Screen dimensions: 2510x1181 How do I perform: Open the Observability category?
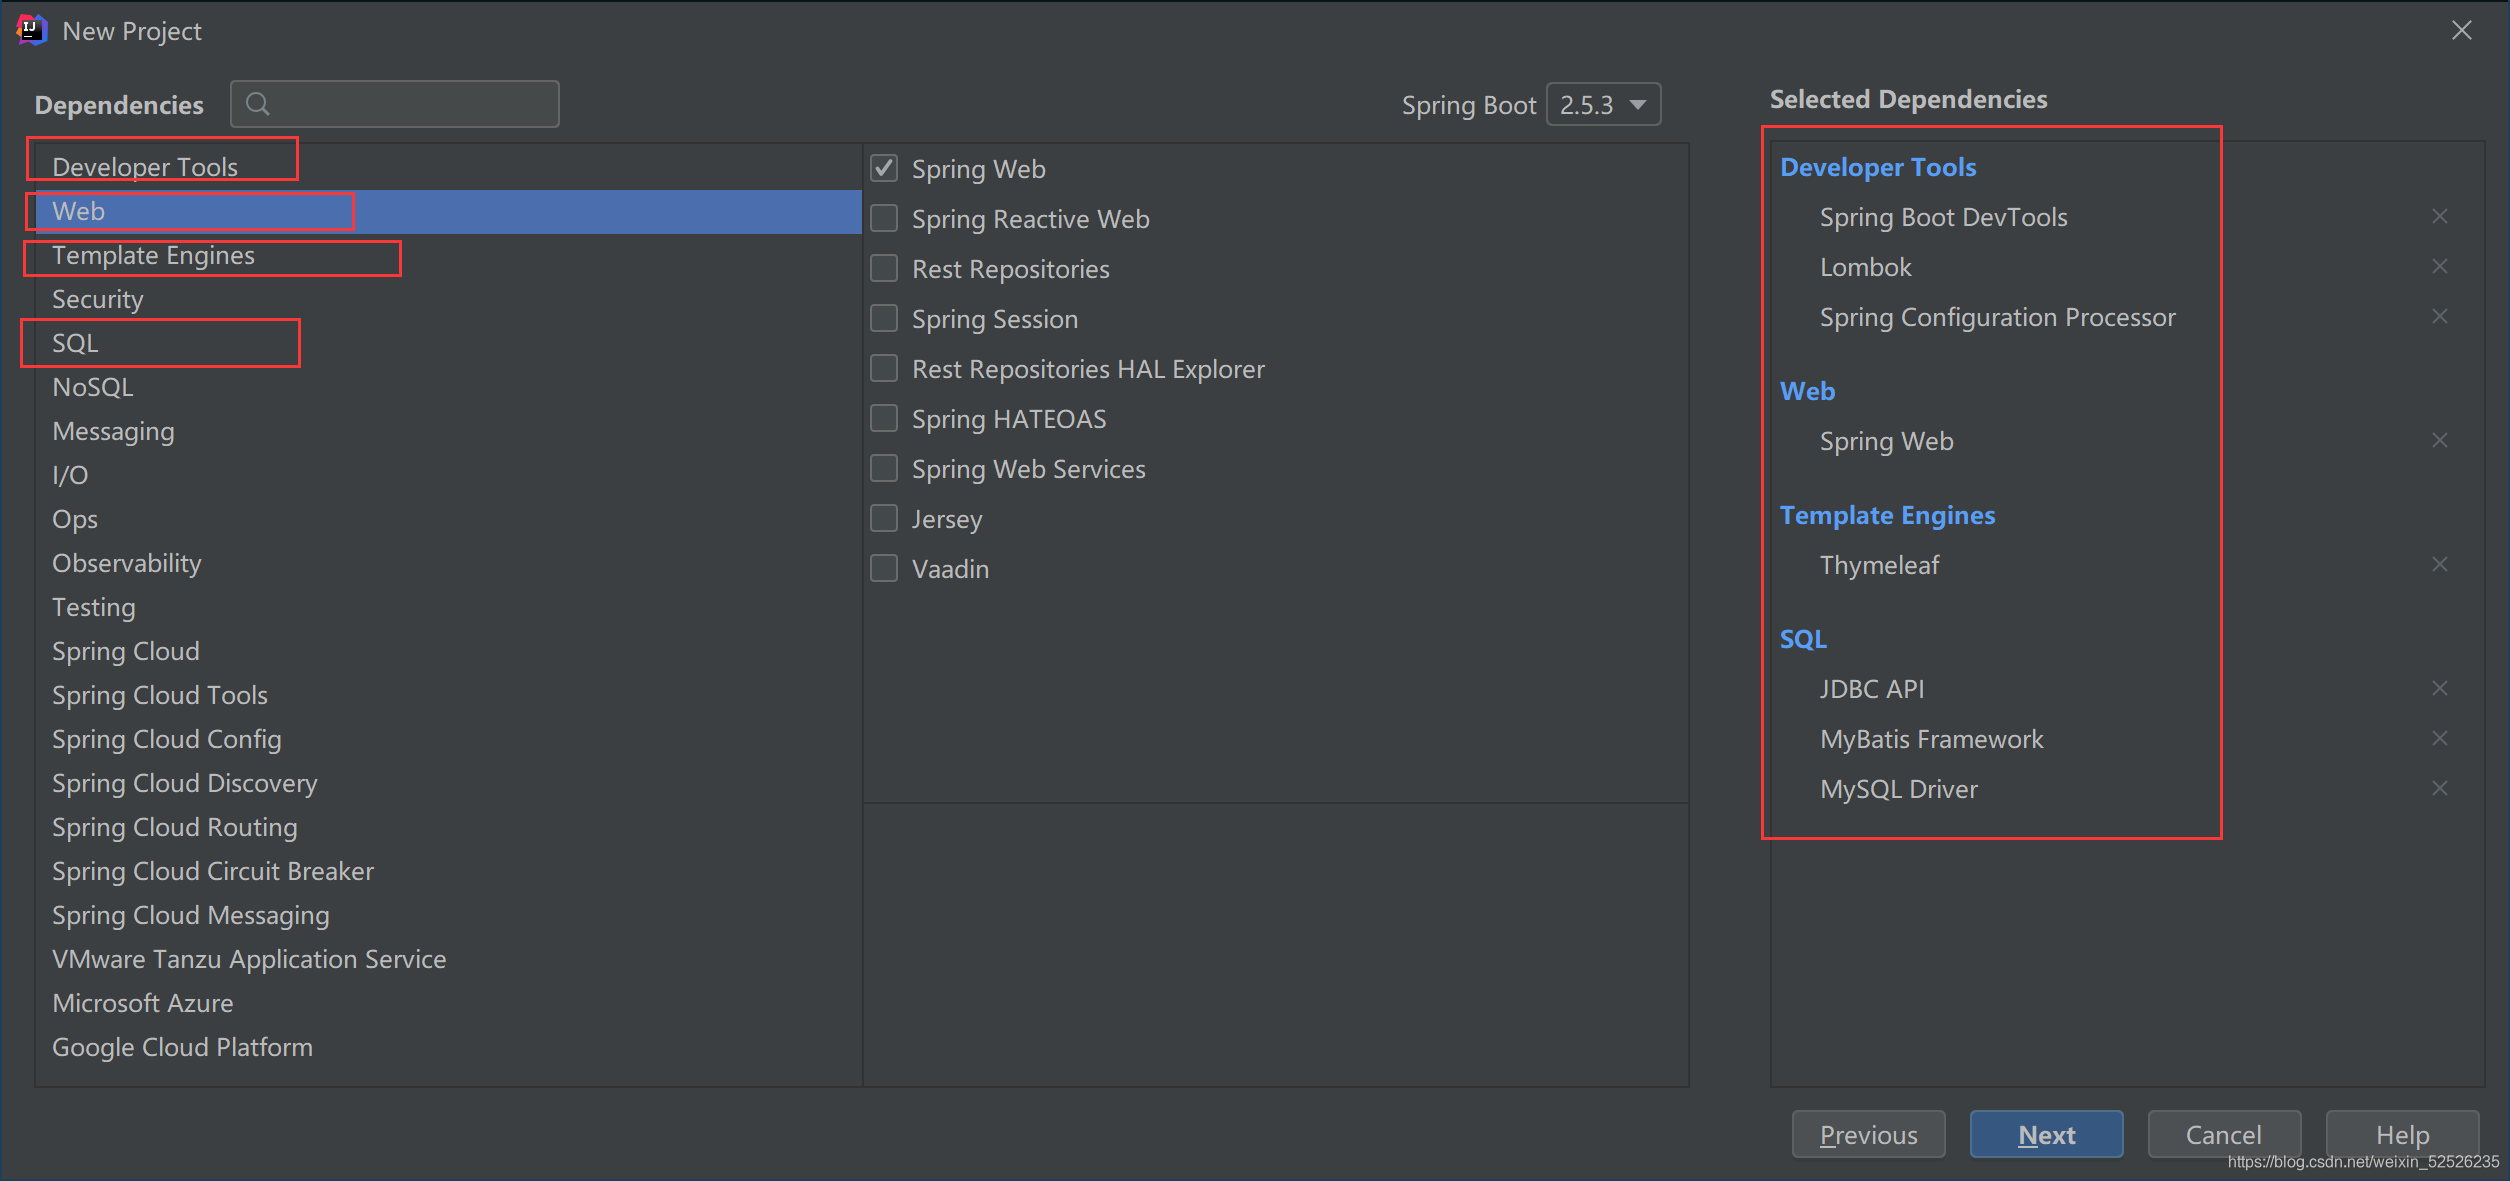pos(448,563)
